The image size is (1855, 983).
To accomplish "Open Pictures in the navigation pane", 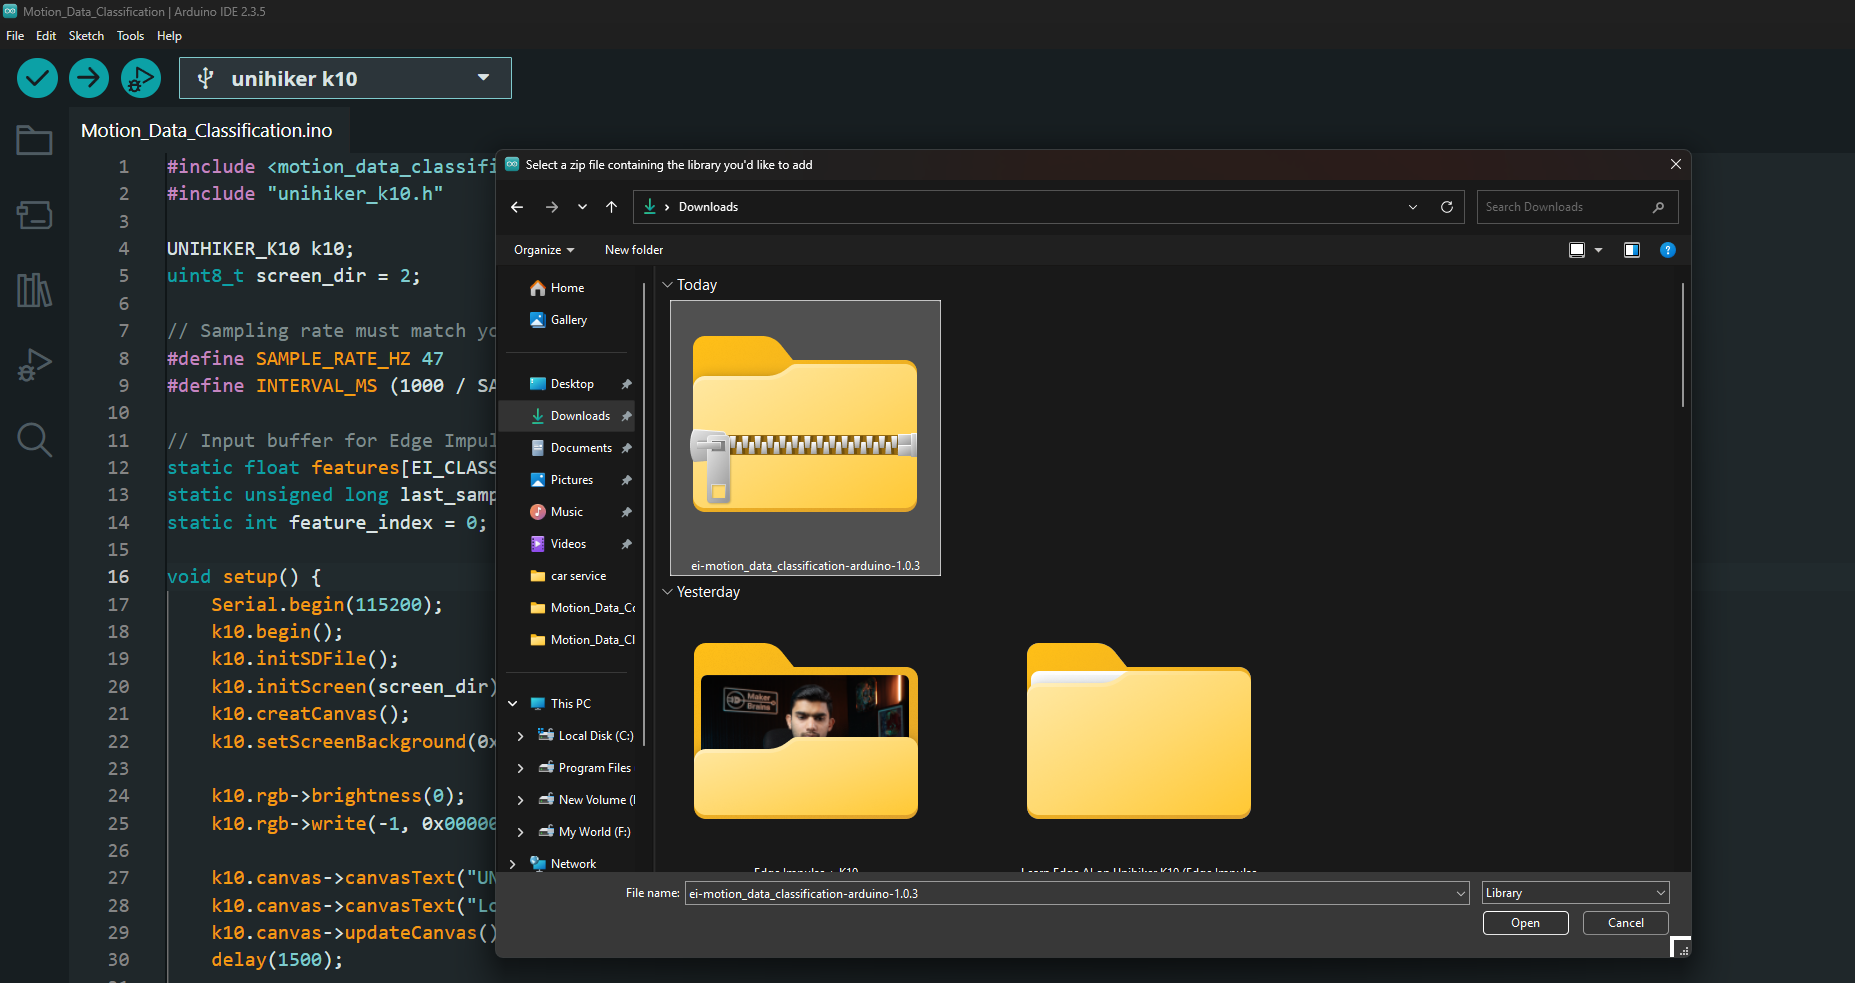I will [x=571, y=480].
